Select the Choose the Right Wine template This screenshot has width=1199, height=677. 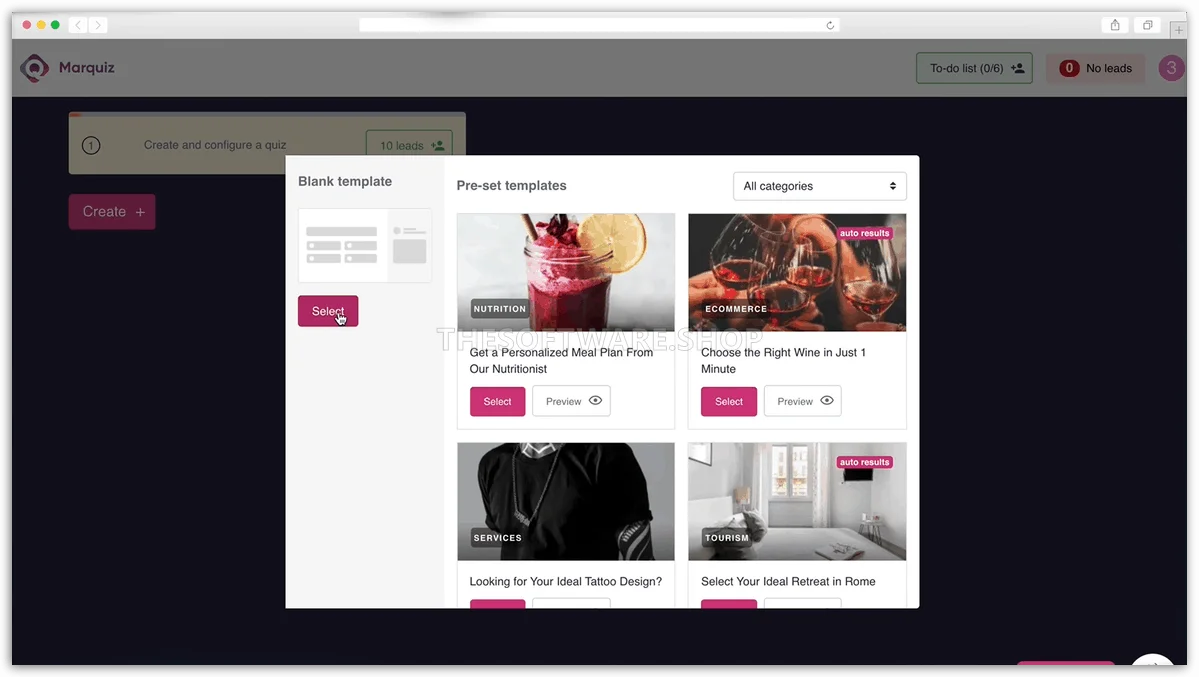click(729, 402)
